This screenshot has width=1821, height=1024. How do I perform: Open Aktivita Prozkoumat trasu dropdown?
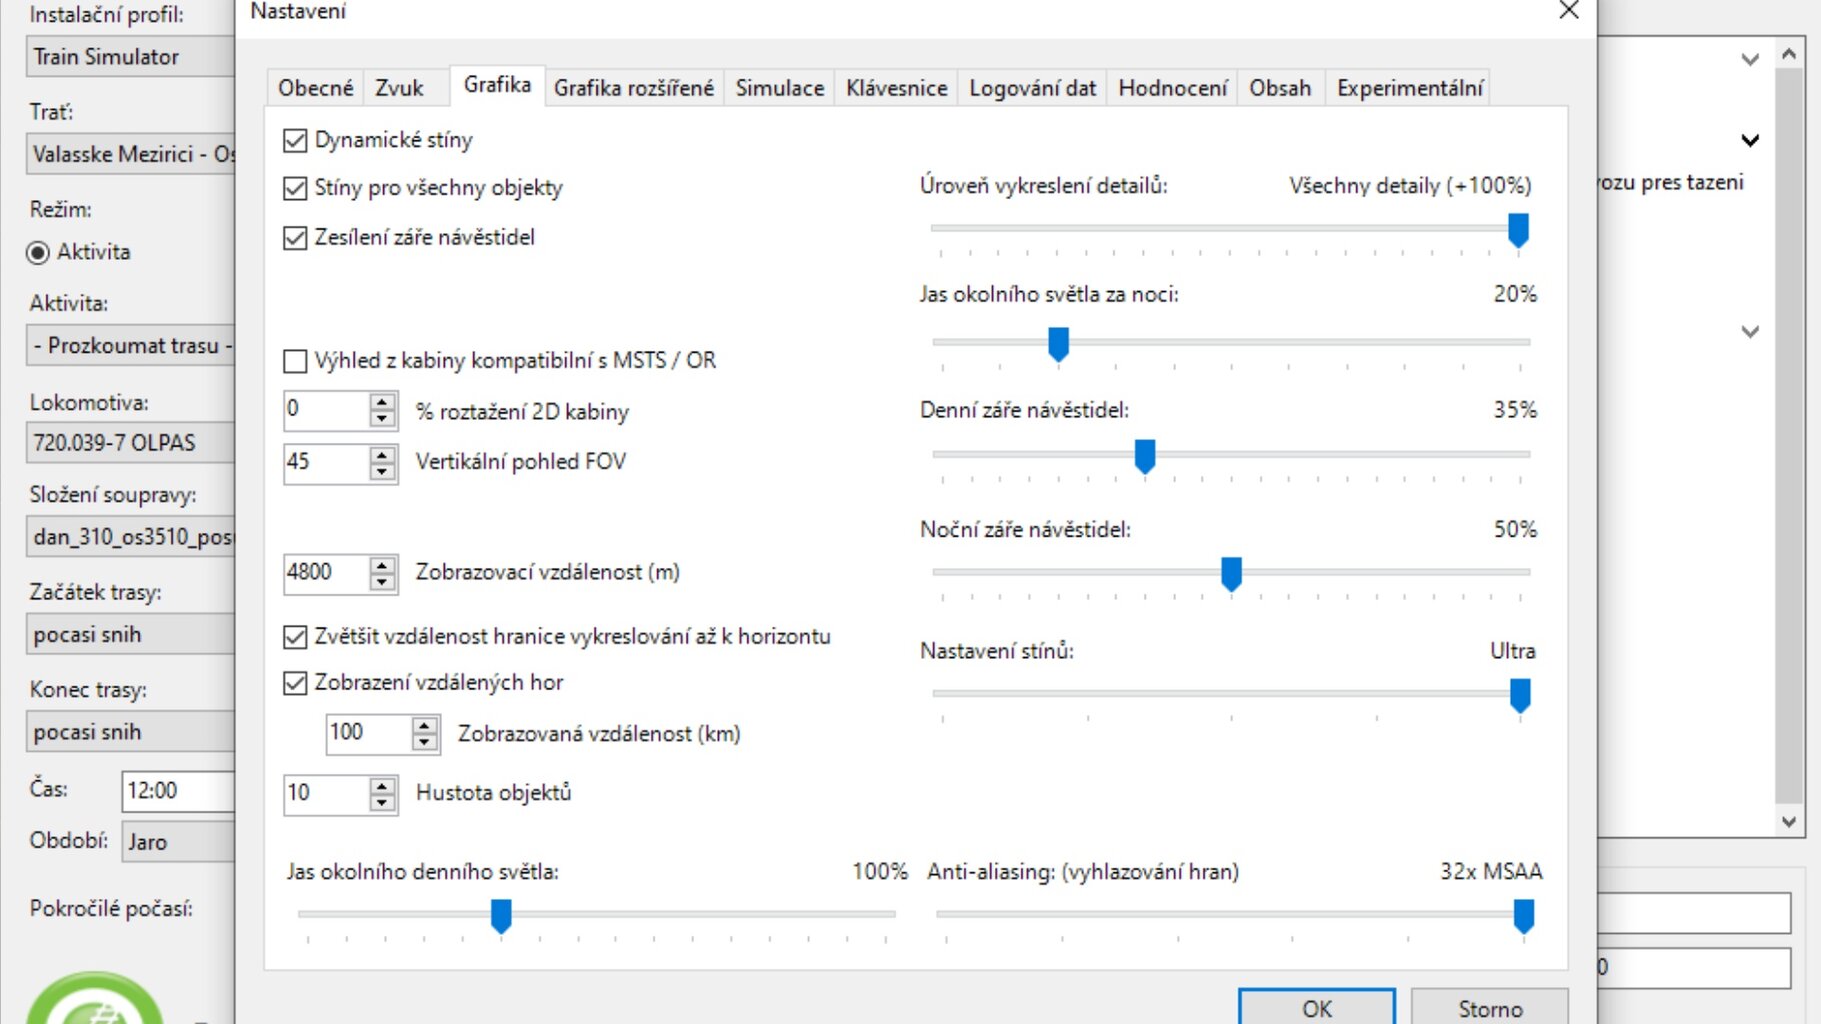pyautogui.click(x=130, y=345)
